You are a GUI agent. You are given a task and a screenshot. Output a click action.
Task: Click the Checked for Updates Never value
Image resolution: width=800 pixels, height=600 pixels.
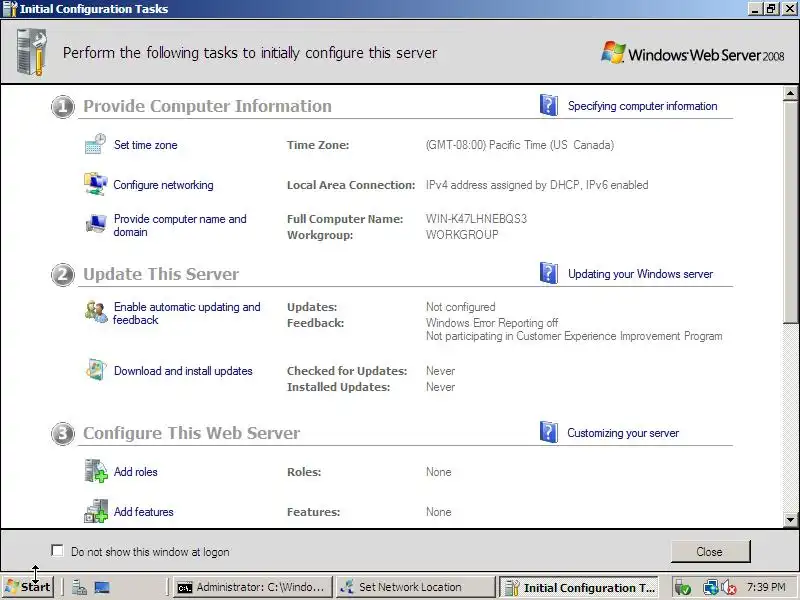tap(440, 371)
